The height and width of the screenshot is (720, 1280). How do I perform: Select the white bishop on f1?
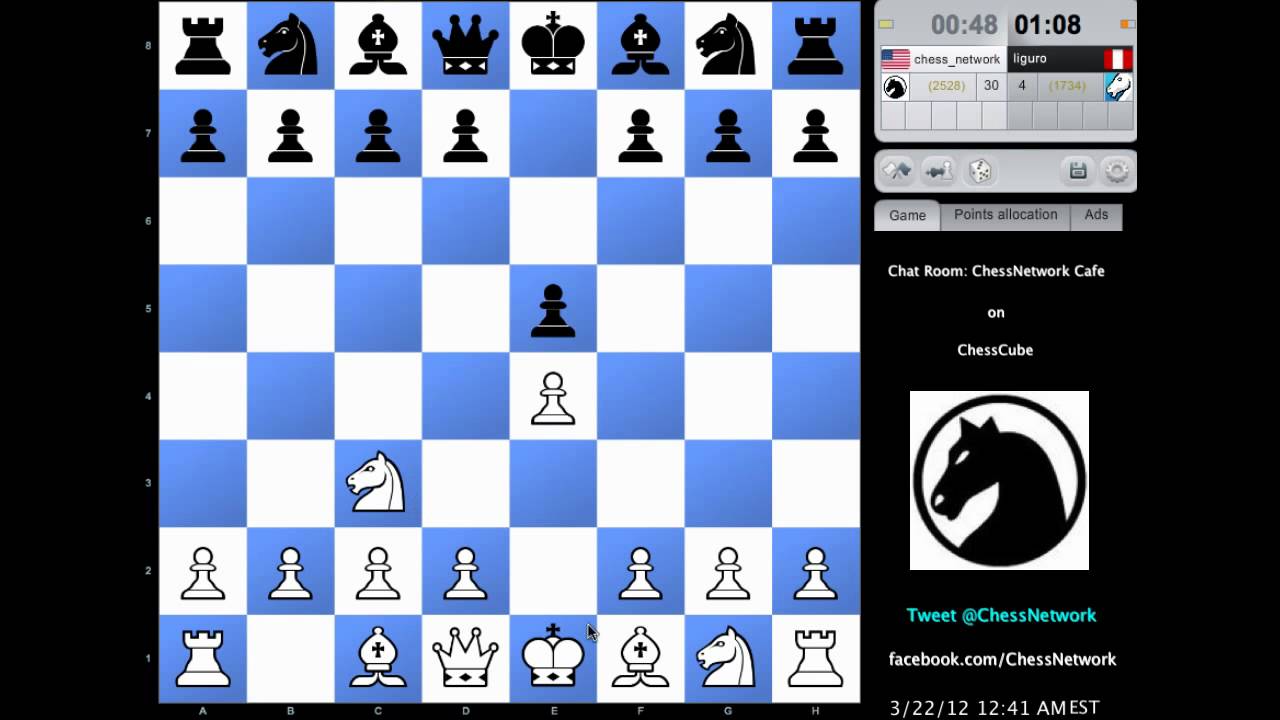pos(641,658)
